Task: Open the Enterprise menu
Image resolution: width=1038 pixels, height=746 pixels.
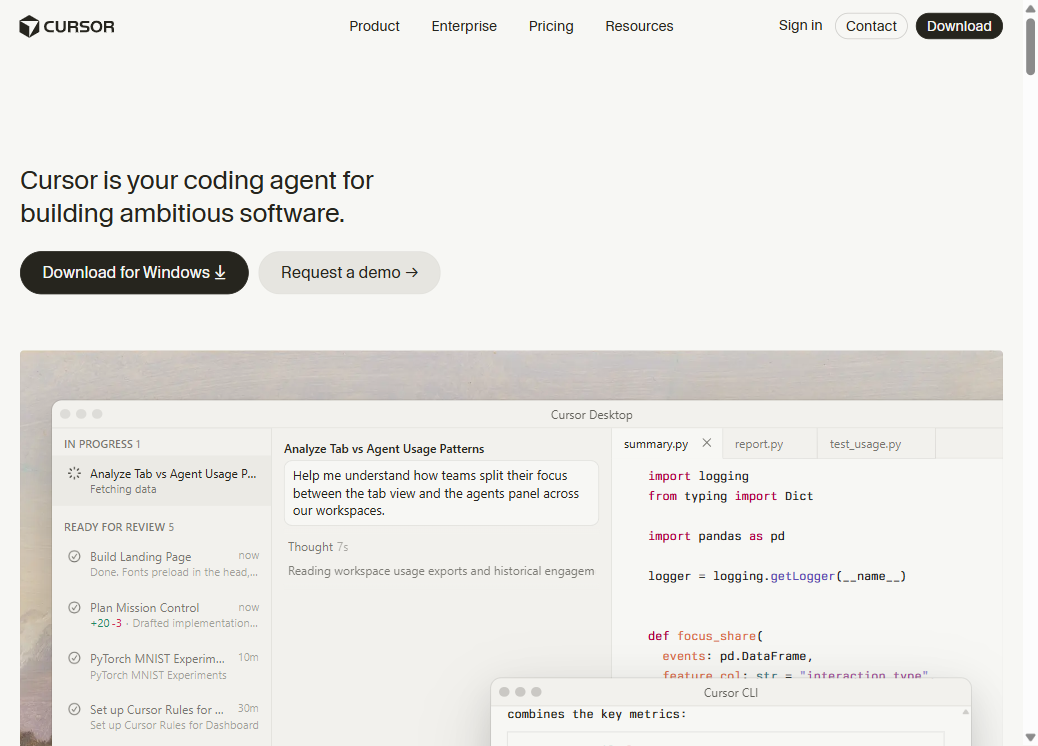Action: coord(464,26)
